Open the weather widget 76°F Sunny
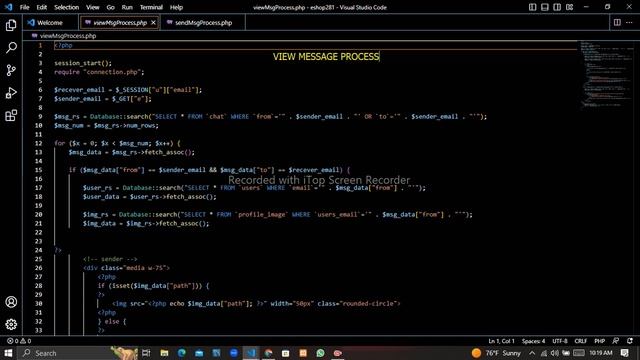 pos(496,353)
